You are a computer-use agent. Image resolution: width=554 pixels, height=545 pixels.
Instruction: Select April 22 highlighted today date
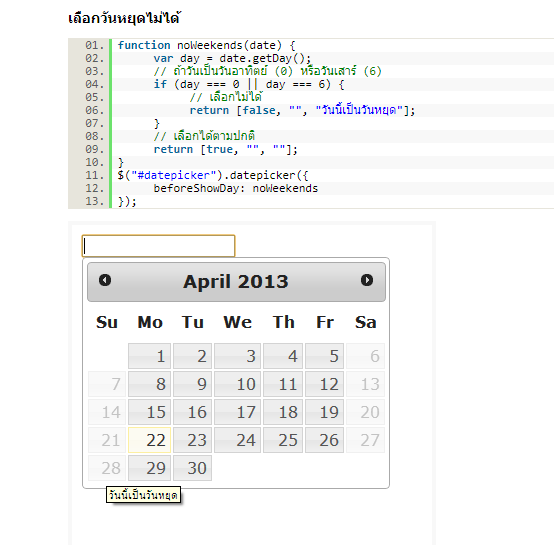pos(149,440)
